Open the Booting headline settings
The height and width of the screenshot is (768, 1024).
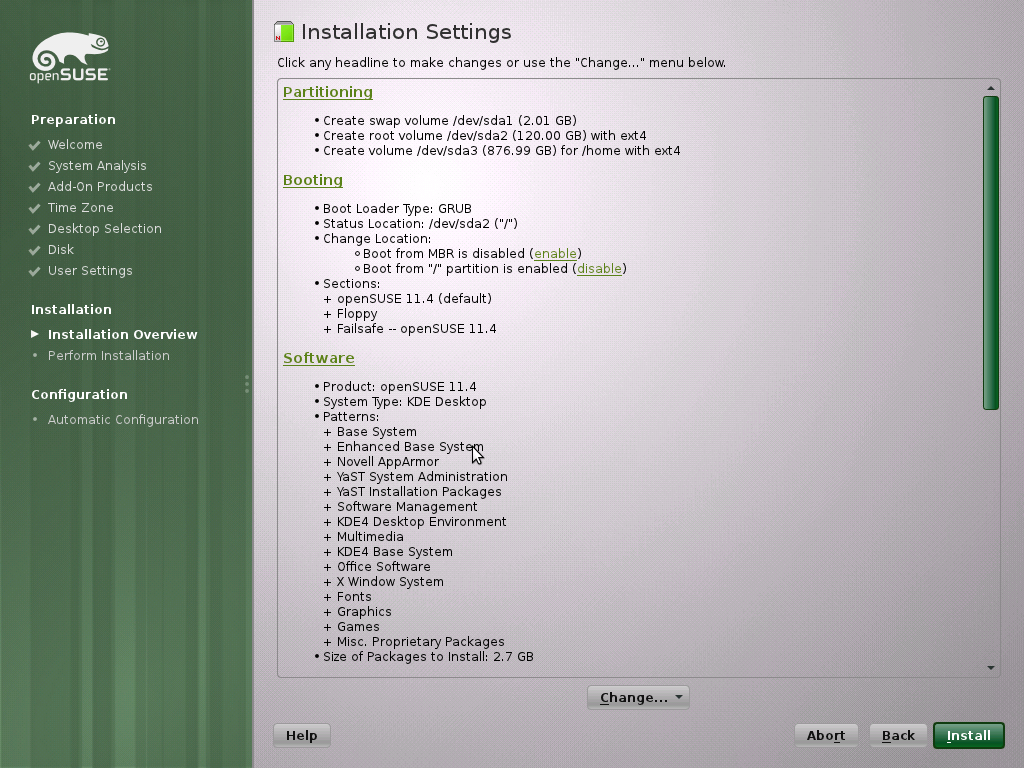pyautogui.click(x=313, y=180)
